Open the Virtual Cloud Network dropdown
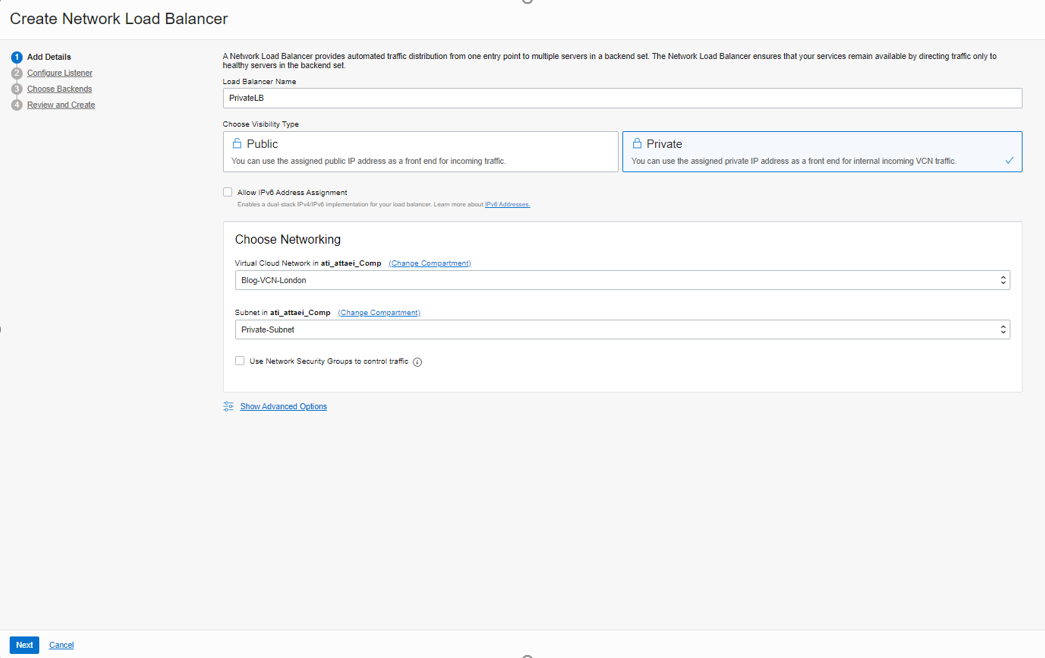 click(621, 280)
